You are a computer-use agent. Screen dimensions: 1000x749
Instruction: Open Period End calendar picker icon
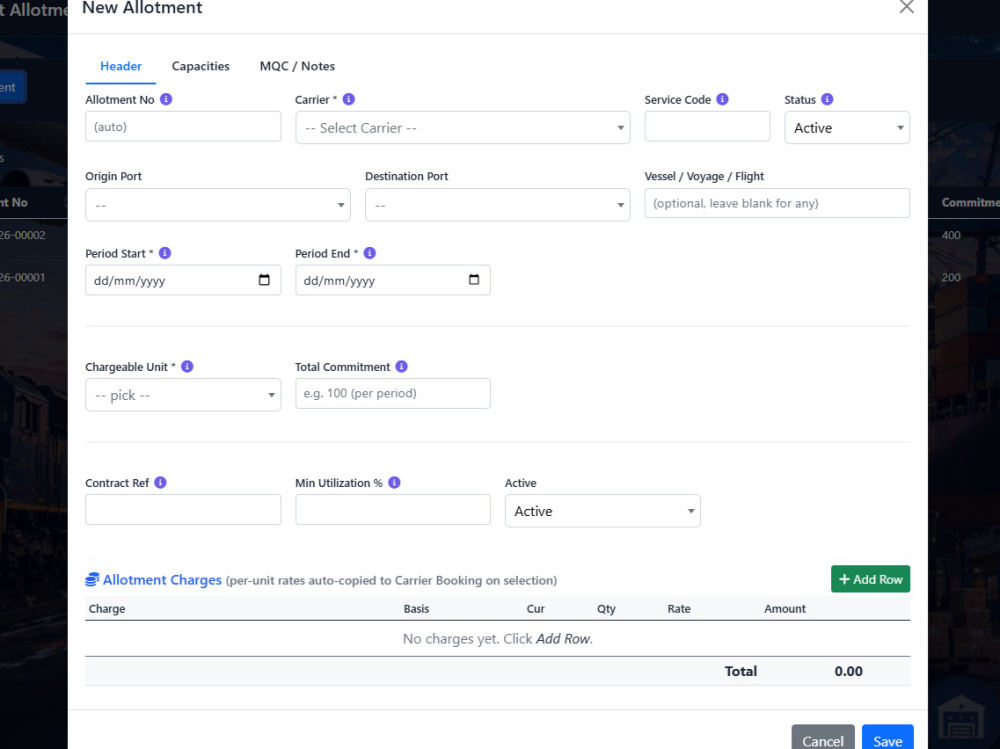pyautogui.click(x=474, y=280)
